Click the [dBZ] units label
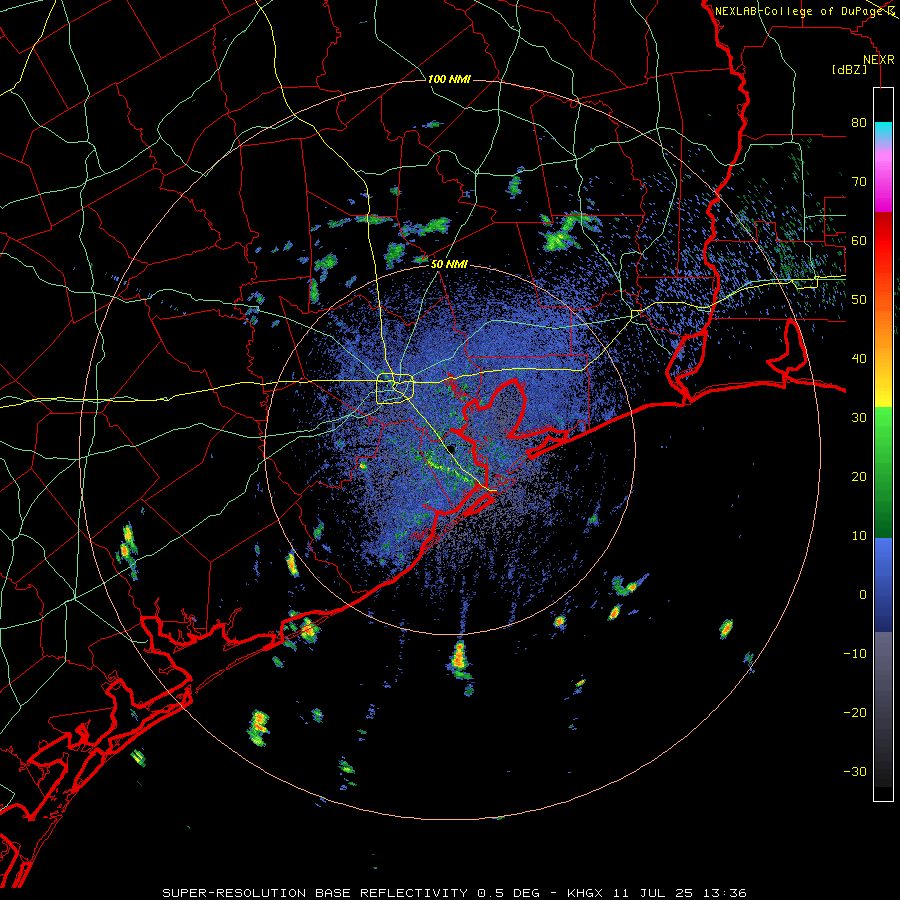The image size is (900, 900). coord(849,69)
